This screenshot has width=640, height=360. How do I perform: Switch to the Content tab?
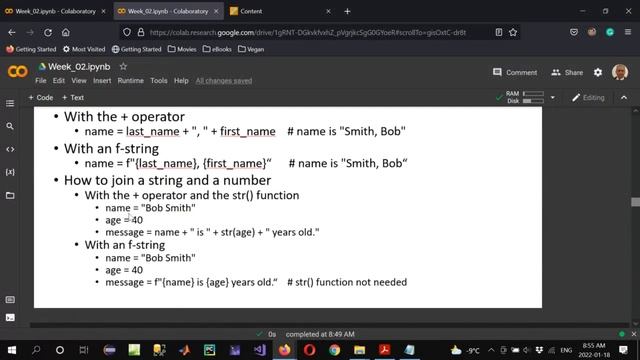pyautogui.click(x=281, y=11)
